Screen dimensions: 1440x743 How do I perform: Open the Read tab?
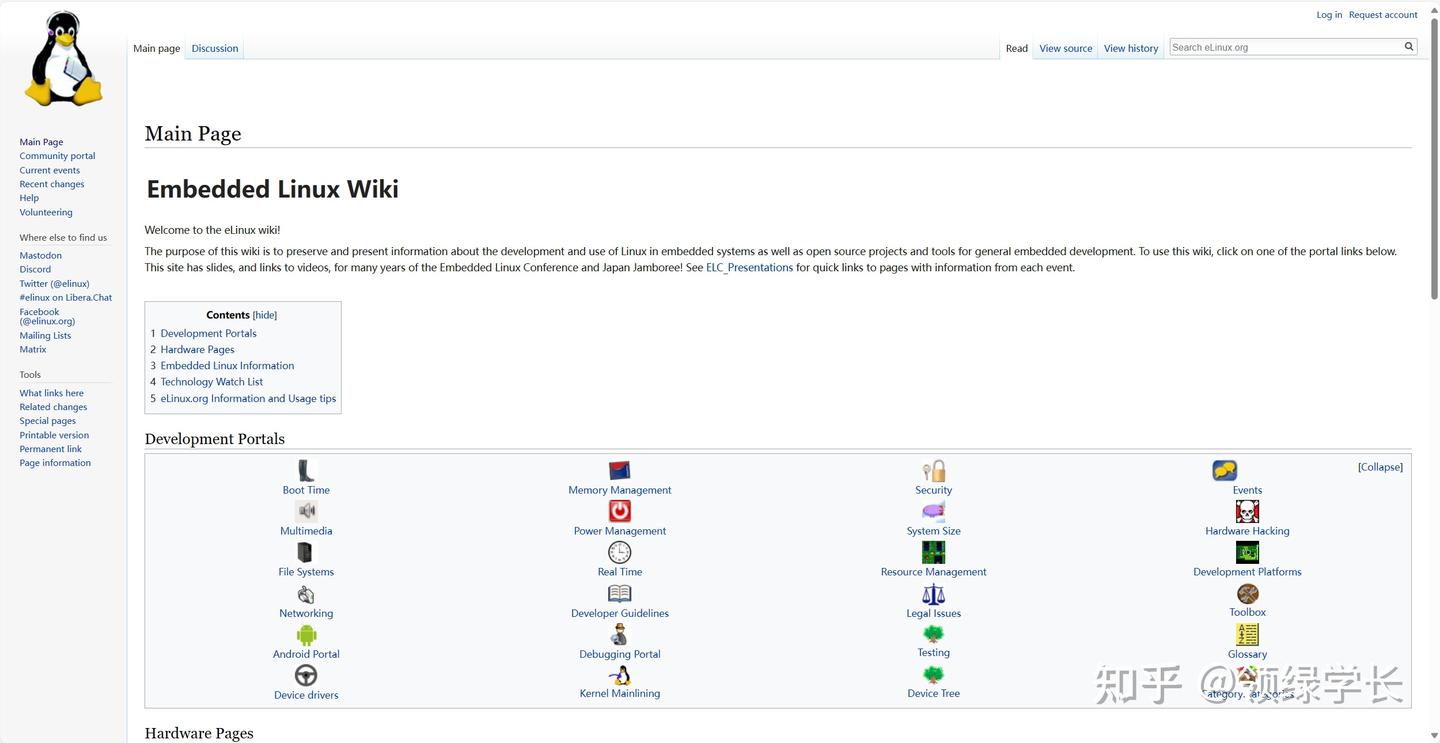(x=1017, y=48)
